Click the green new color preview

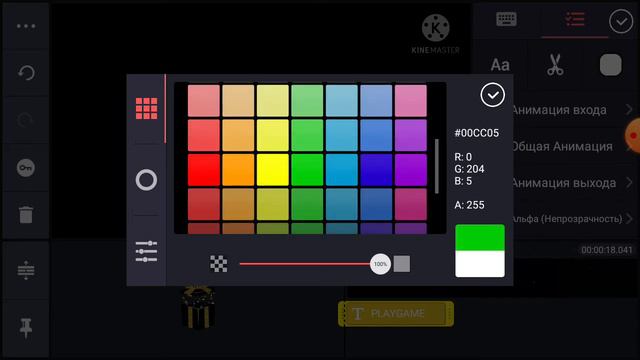point(480,238)
